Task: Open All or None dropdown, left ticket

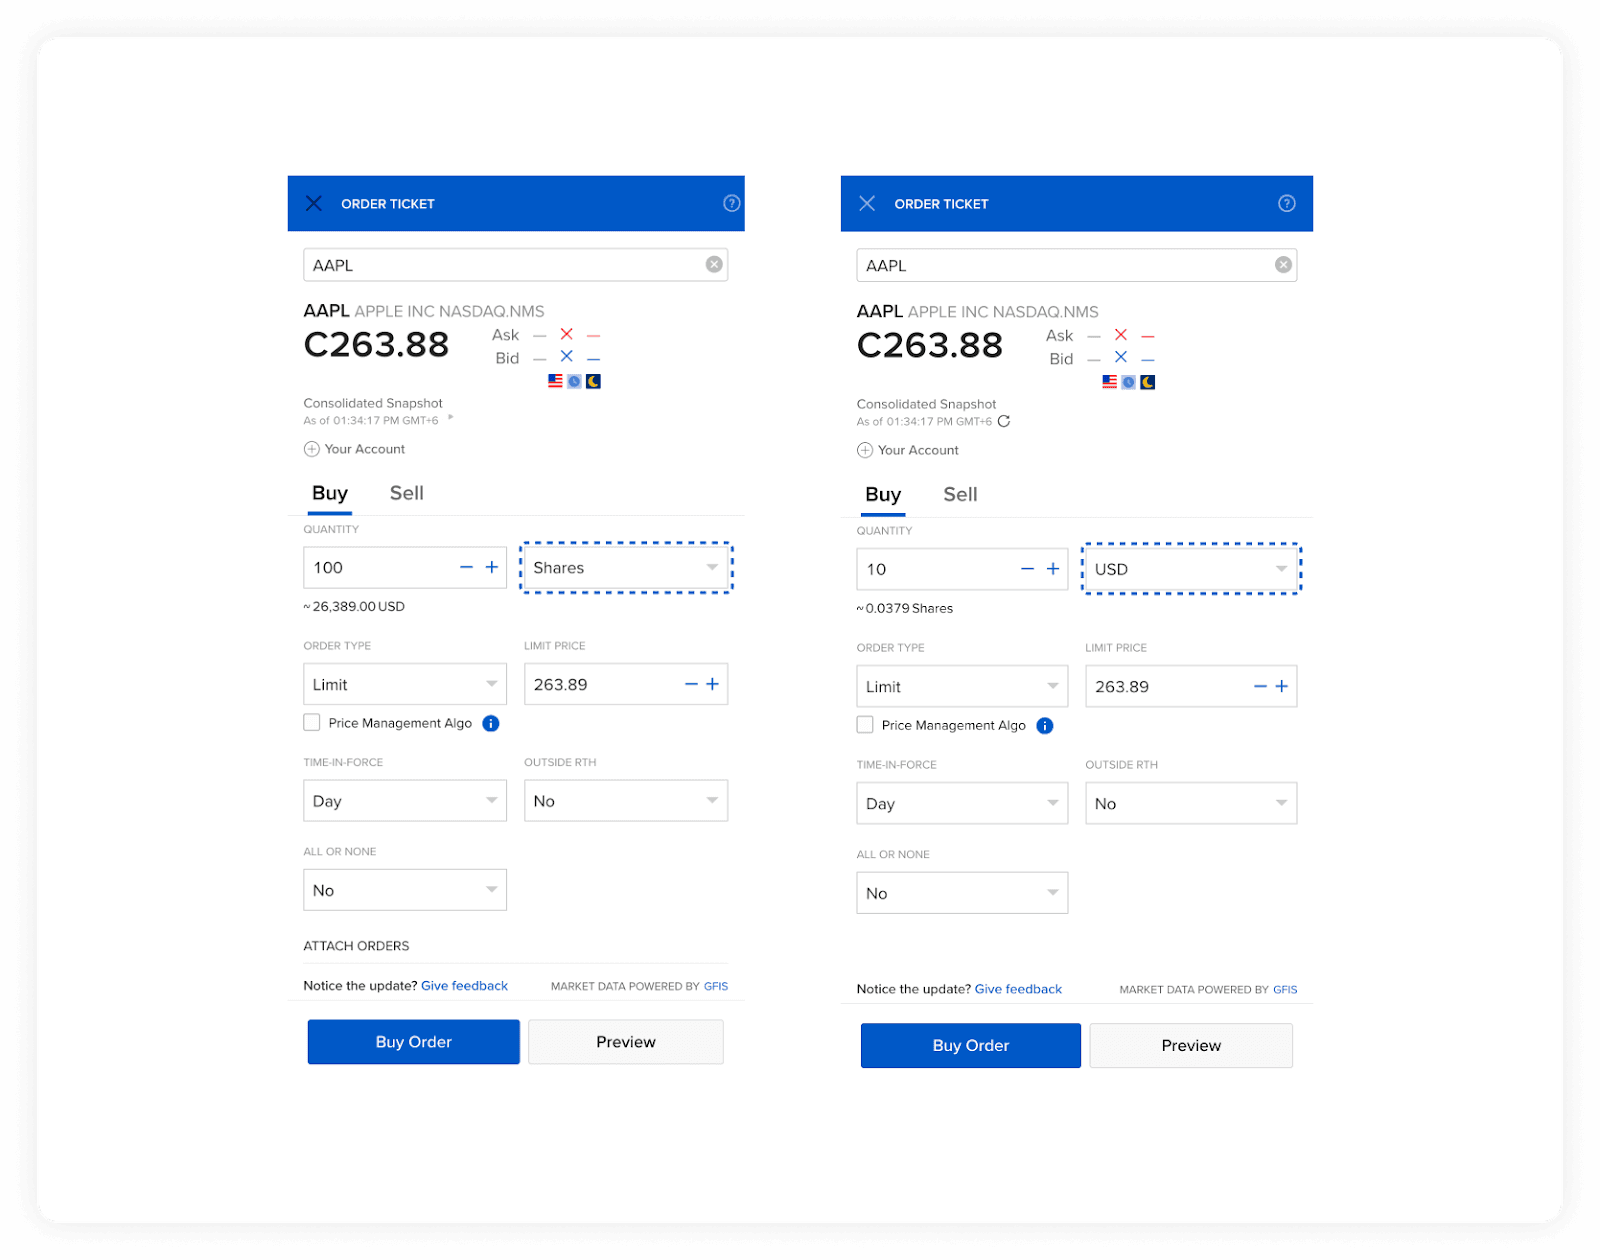Action: [x=405, y=890]
